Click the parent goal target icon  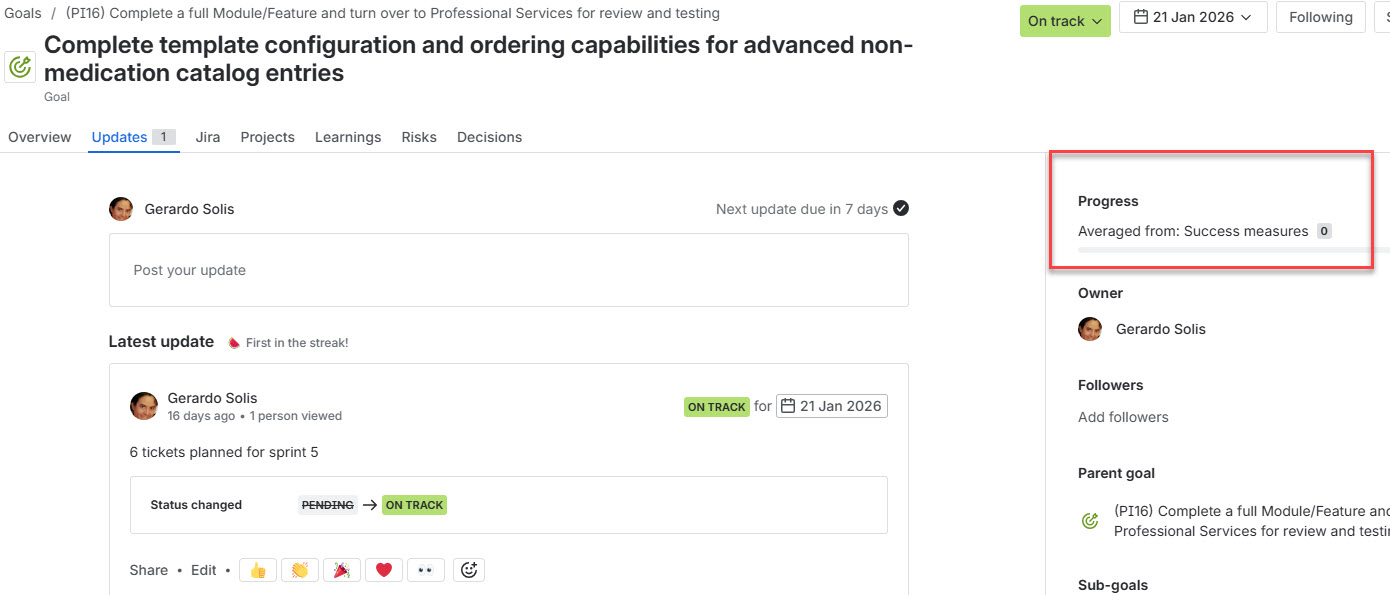(1090, 521)
